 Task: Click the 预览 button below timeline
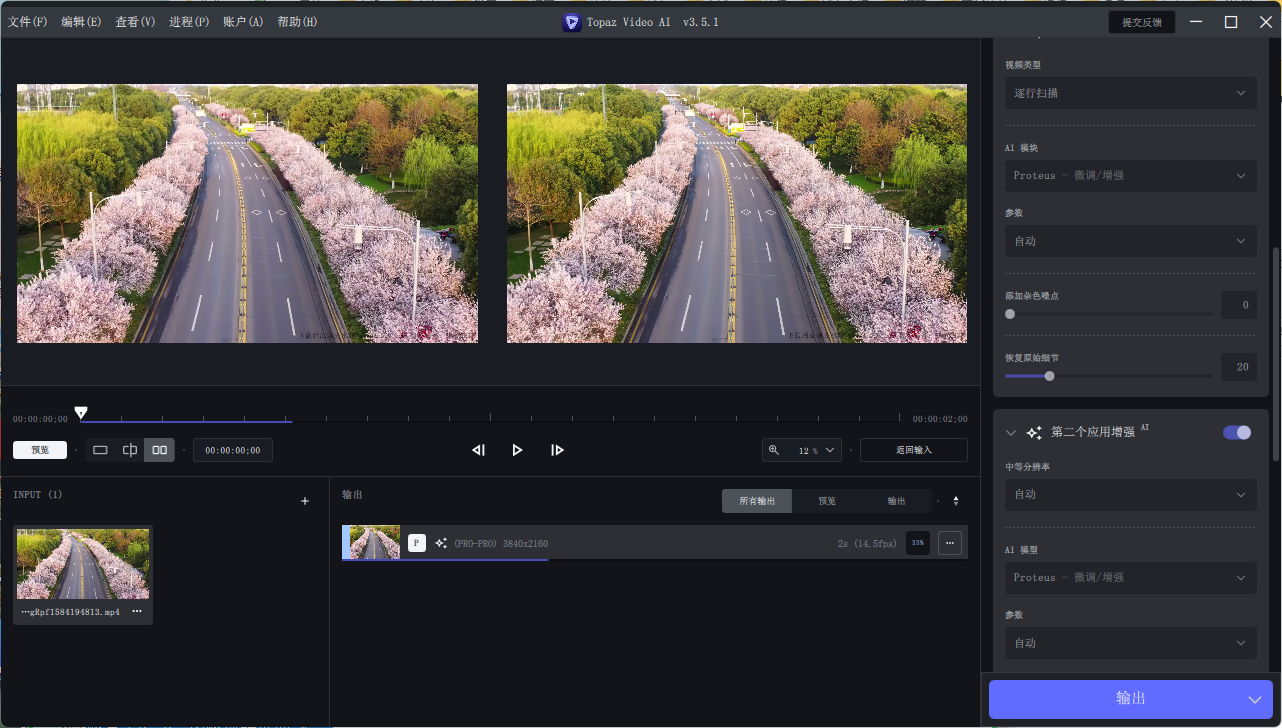[x=40, y=450]
